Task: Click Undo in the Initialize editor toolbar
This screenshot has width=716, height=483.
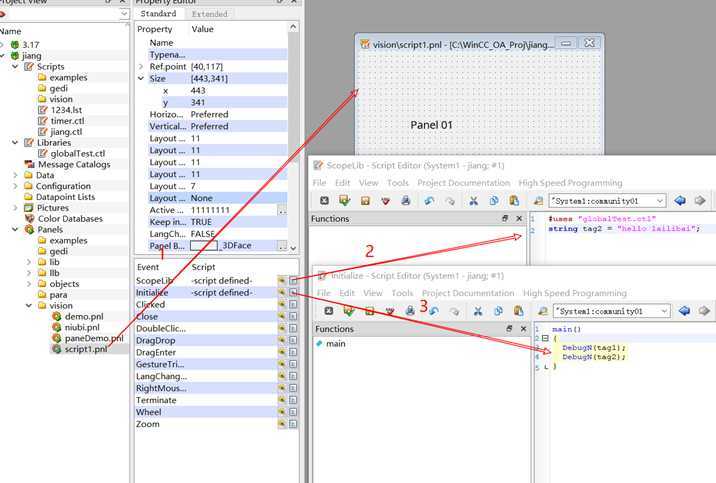Action: coord(433,311)
